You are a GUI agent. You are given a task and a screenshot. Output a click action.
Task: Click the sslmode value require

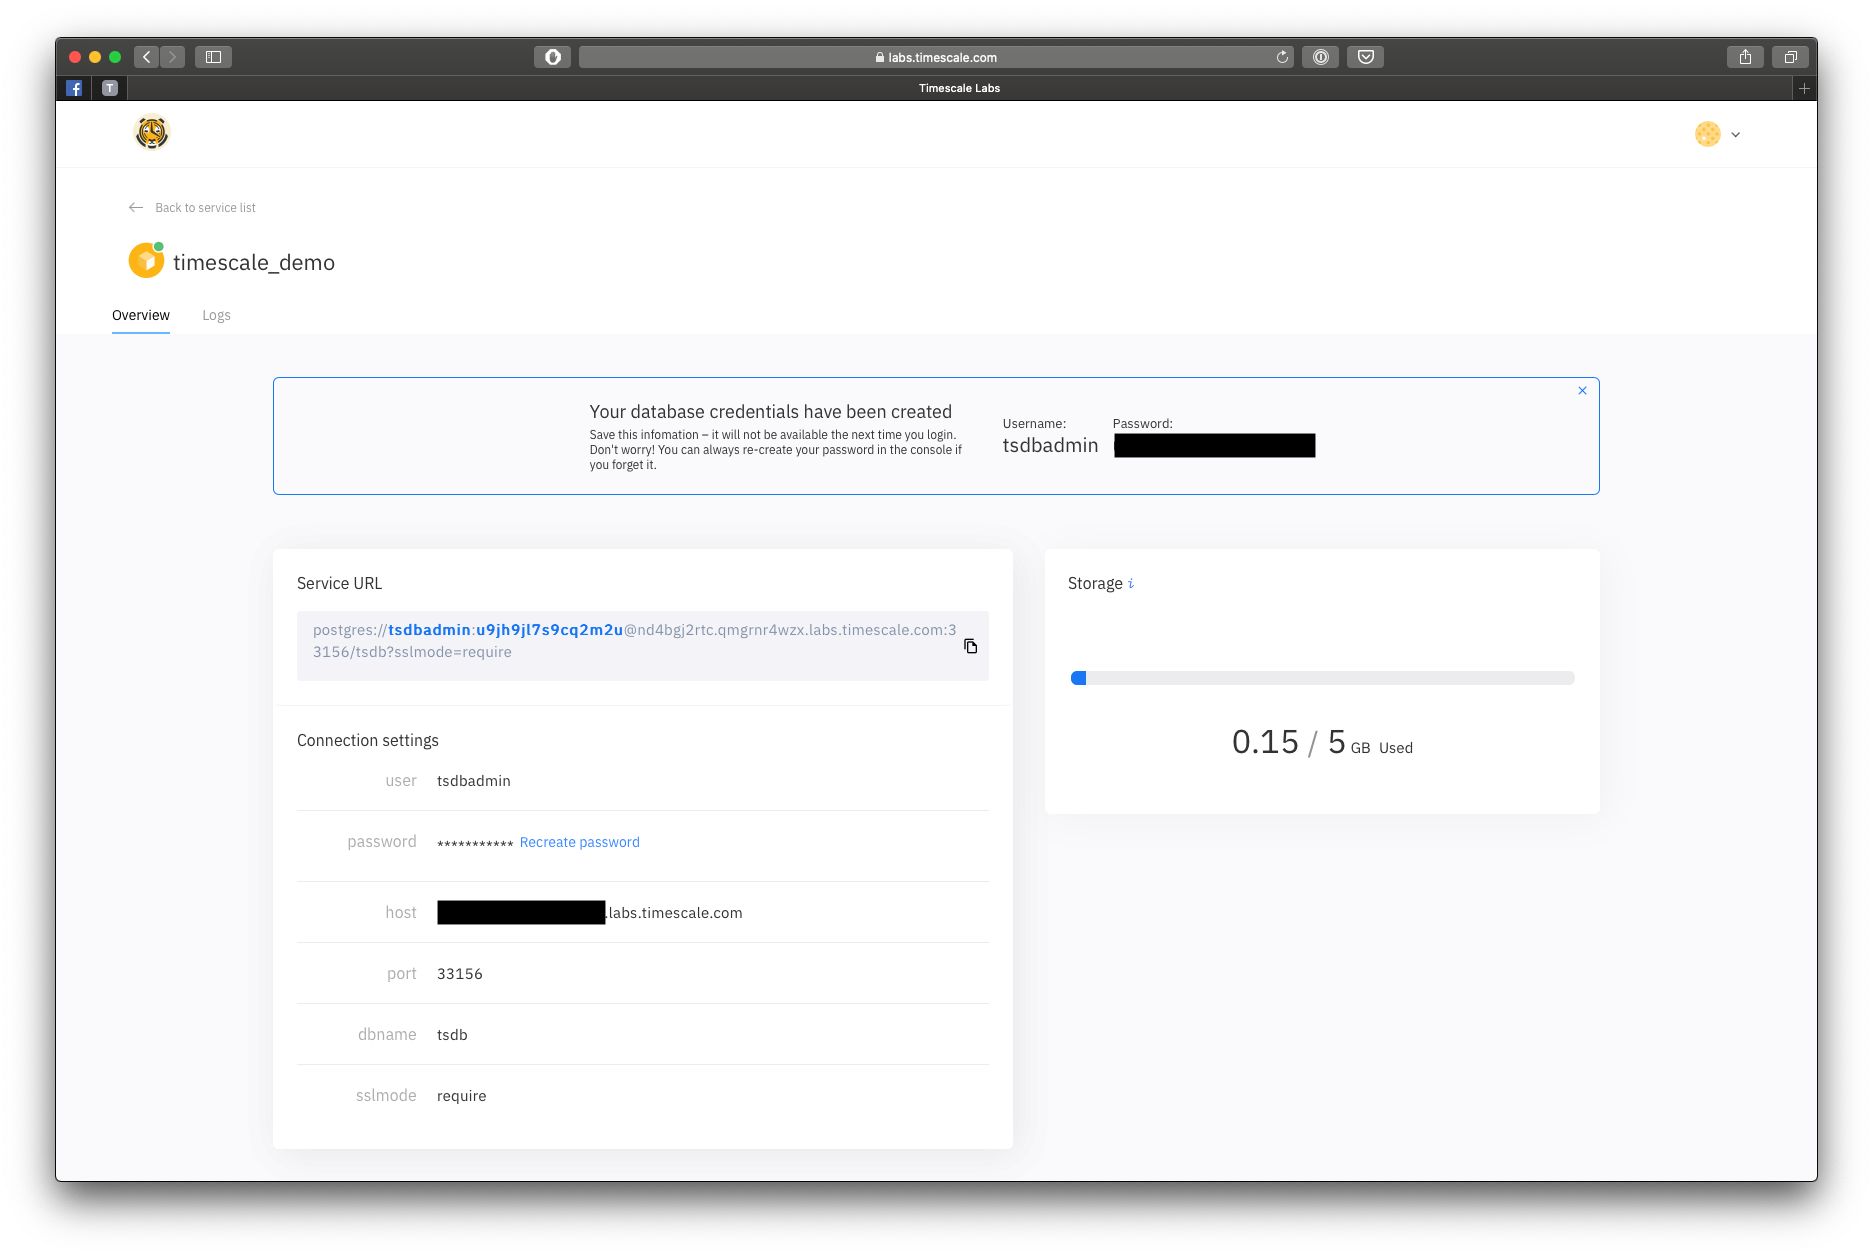pyautogui.click(x=462, y=1096)
